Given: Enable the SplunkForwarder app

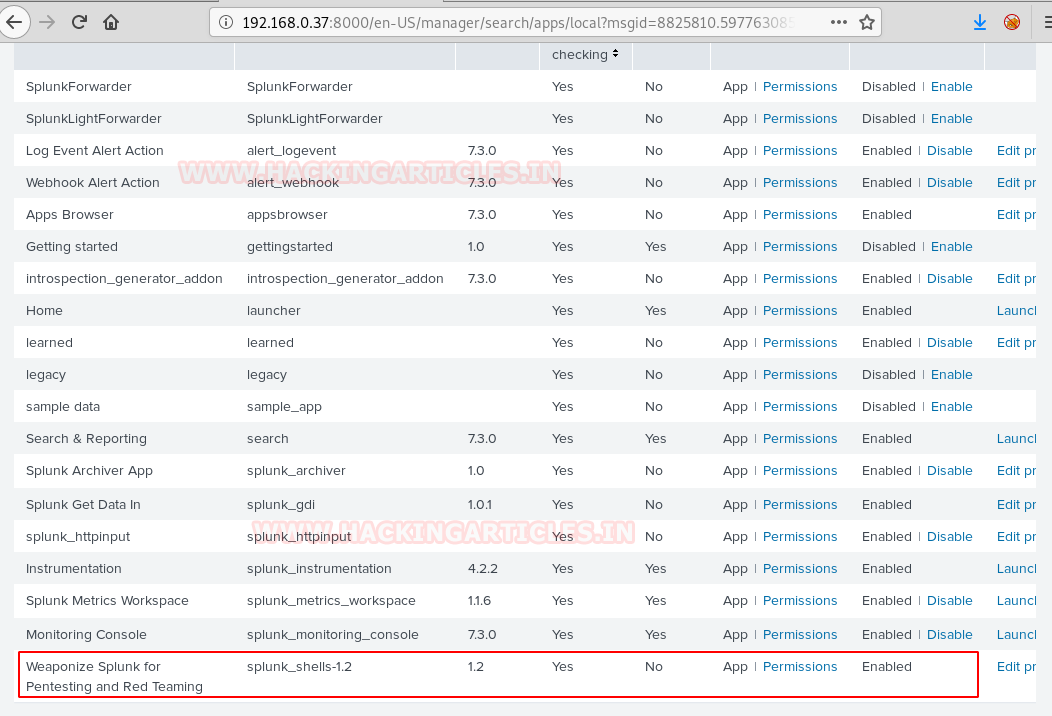Looking at the screenshot, I should click(951, 87).
